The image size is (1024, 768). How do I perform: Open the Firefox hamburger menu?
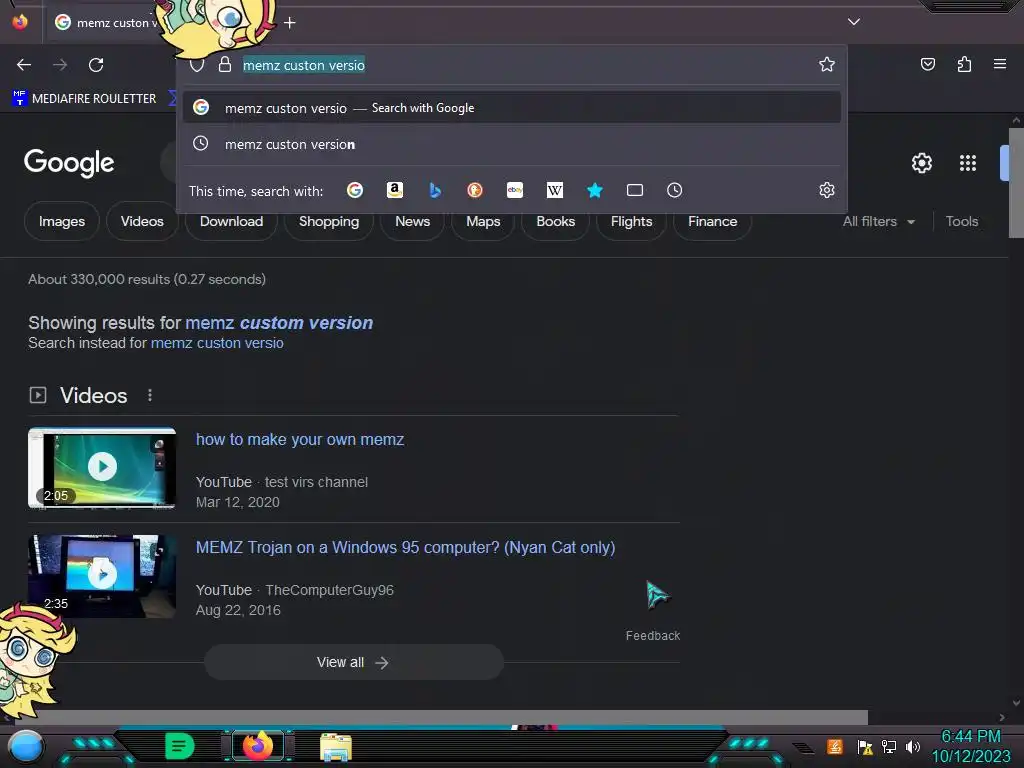tap(1000, 64)
